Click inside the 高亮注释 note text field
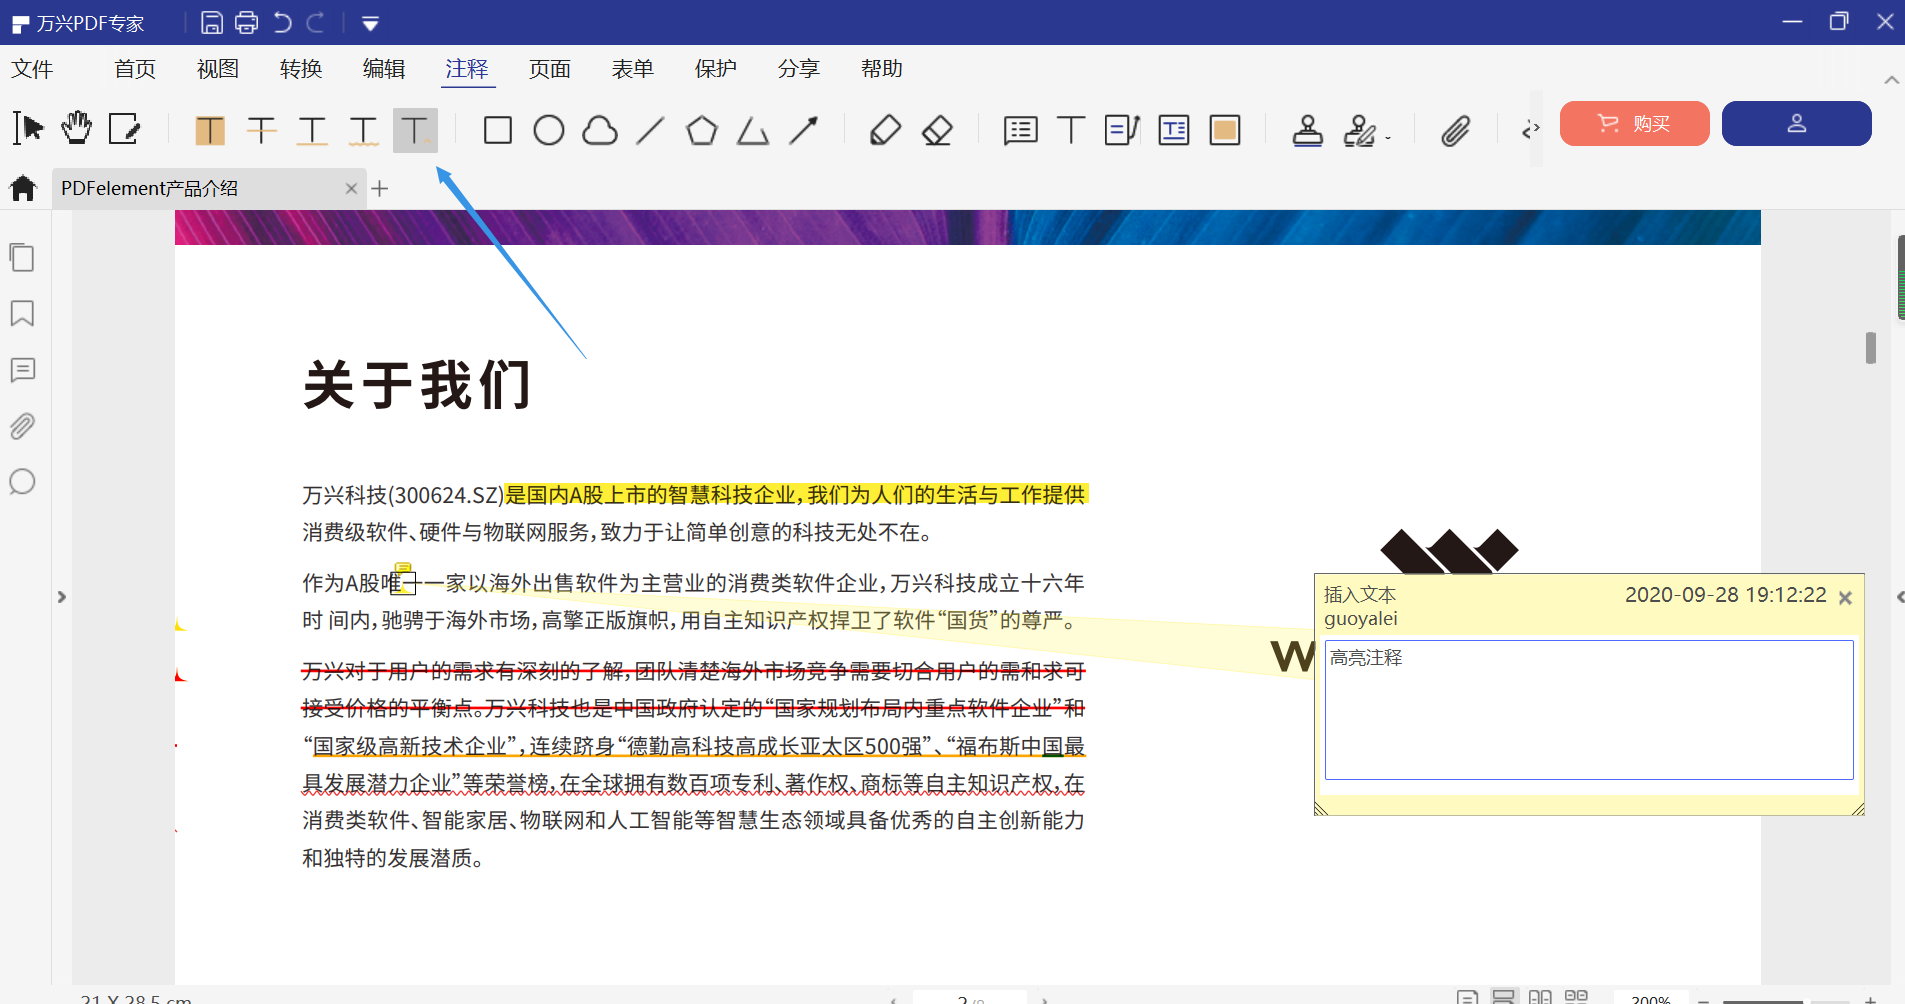This screenshot has height=1004, width=1905. [x=1589, y=710]
